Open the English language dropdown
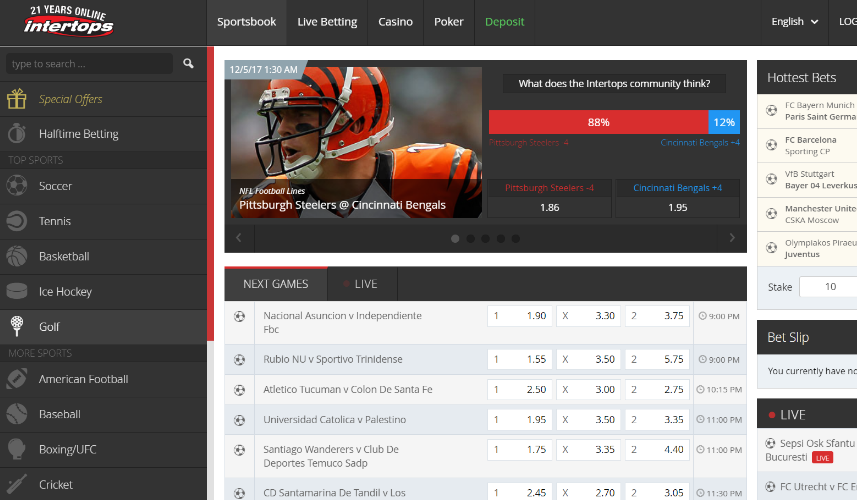Image resolution: width=857 pixels, height=500 pixels. [794, 22]
